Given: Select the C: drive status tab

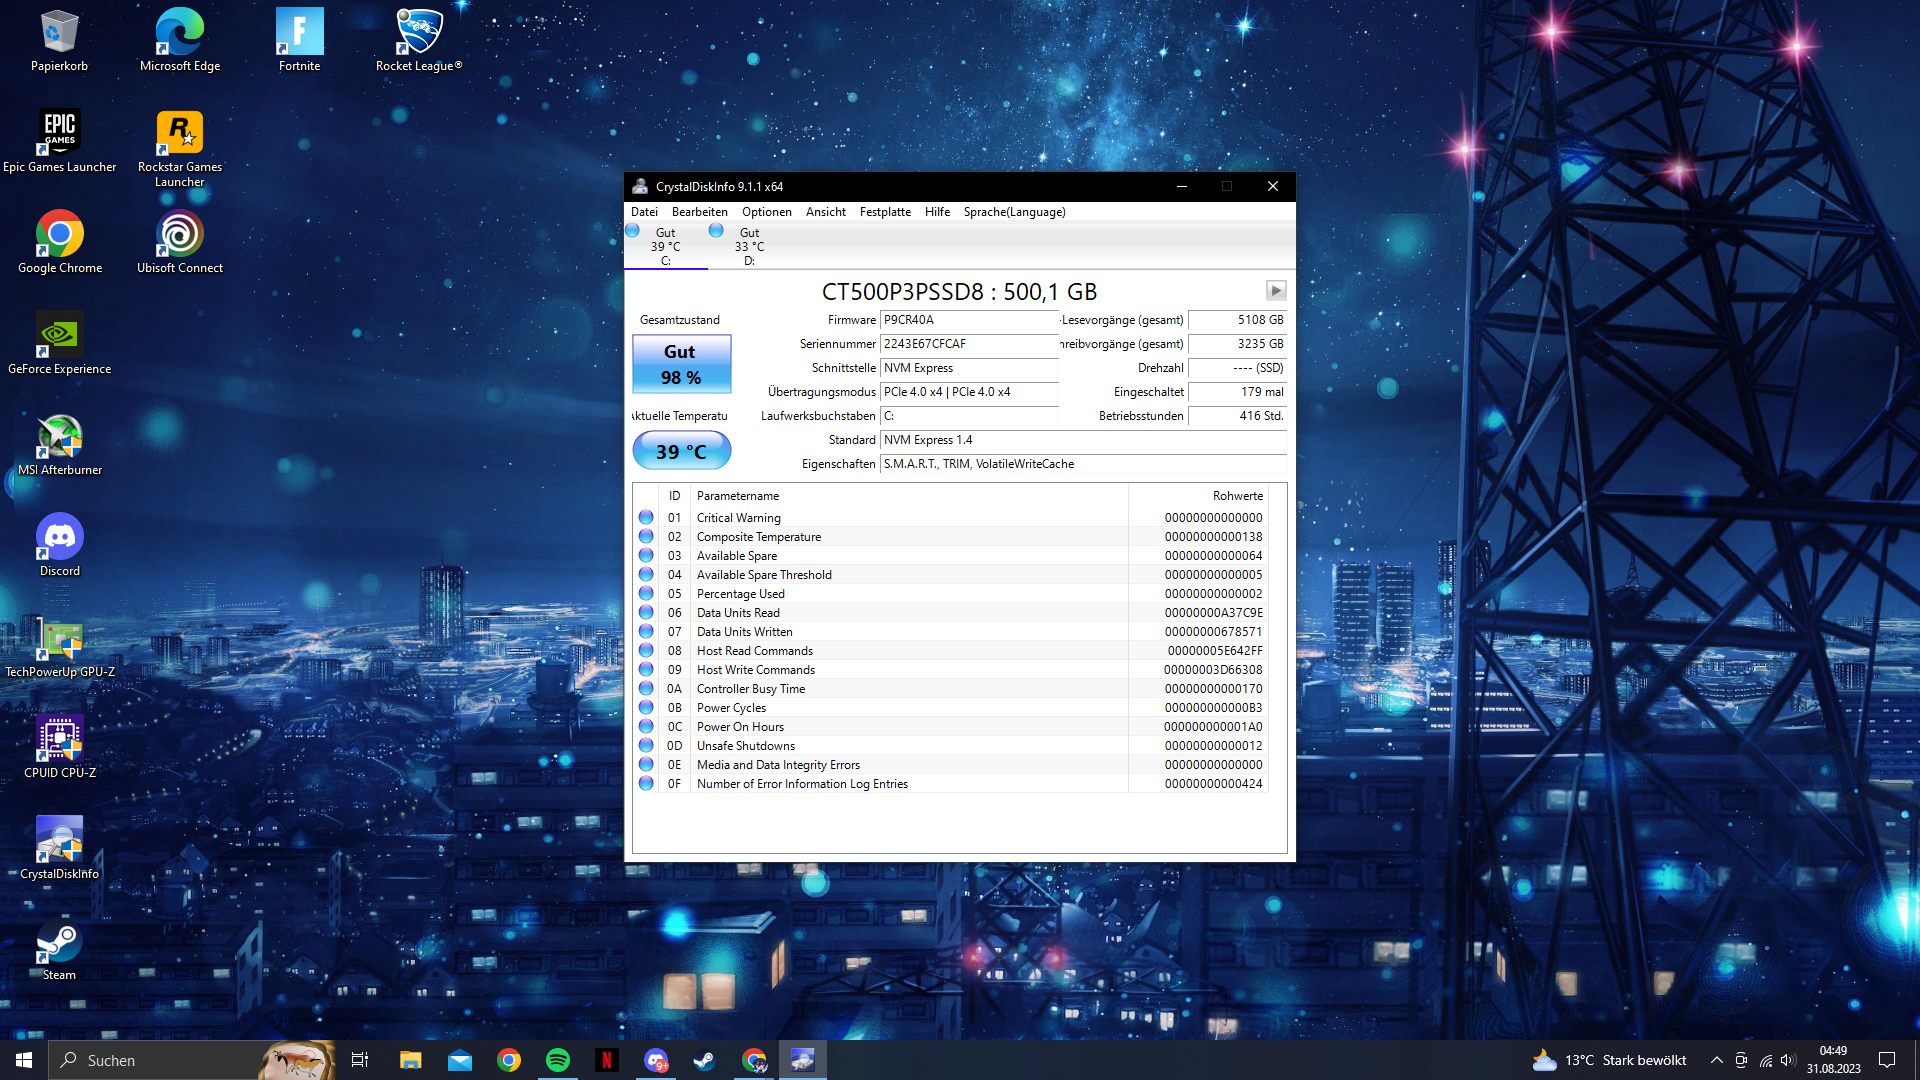Looking at the screenshot, I should click(x=665, y=246).
